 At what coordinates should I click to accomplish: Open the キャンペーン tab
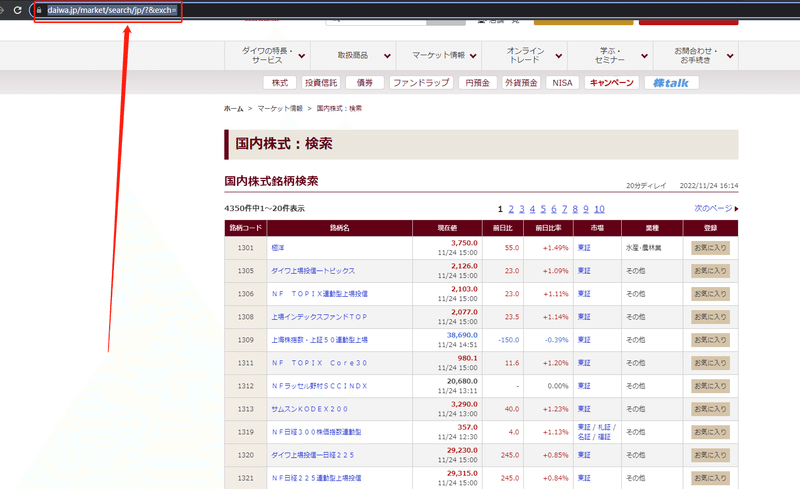pyautogui.click(x=612, y=83)
